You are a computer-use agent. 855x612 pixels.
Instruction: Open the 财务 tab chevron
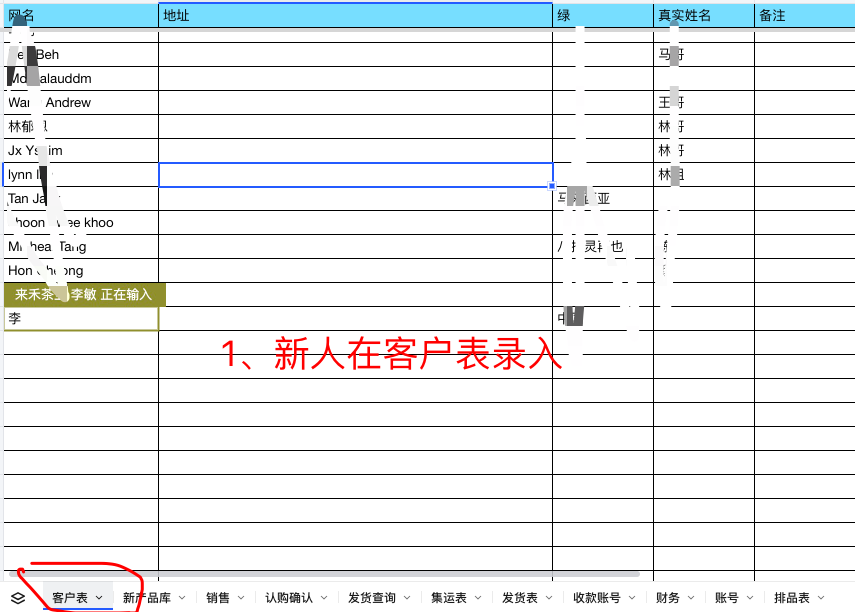coord(690,598)
